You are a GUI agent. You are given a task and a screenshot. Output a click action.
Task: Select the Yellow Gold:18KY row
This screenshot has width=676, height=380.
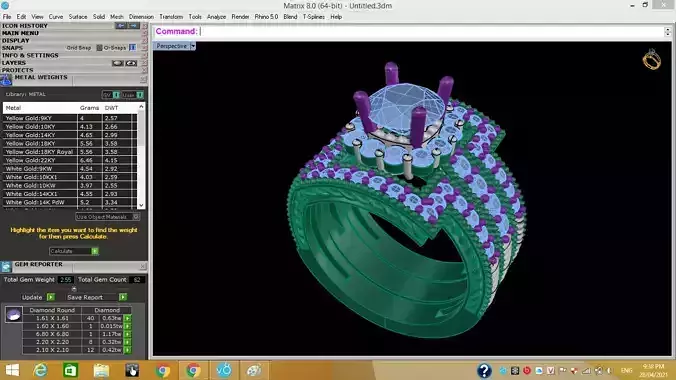tap(70, 143)
